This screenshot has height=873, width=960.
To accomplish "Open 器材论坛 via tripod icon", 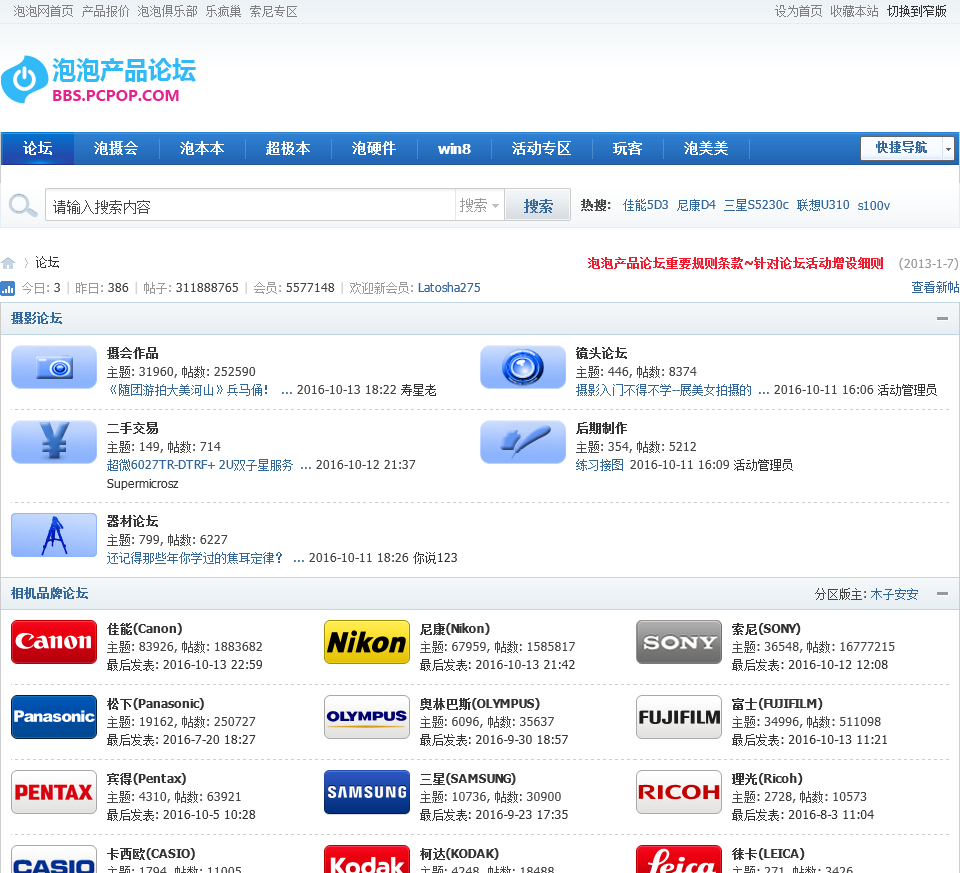I will click(54, 535).
